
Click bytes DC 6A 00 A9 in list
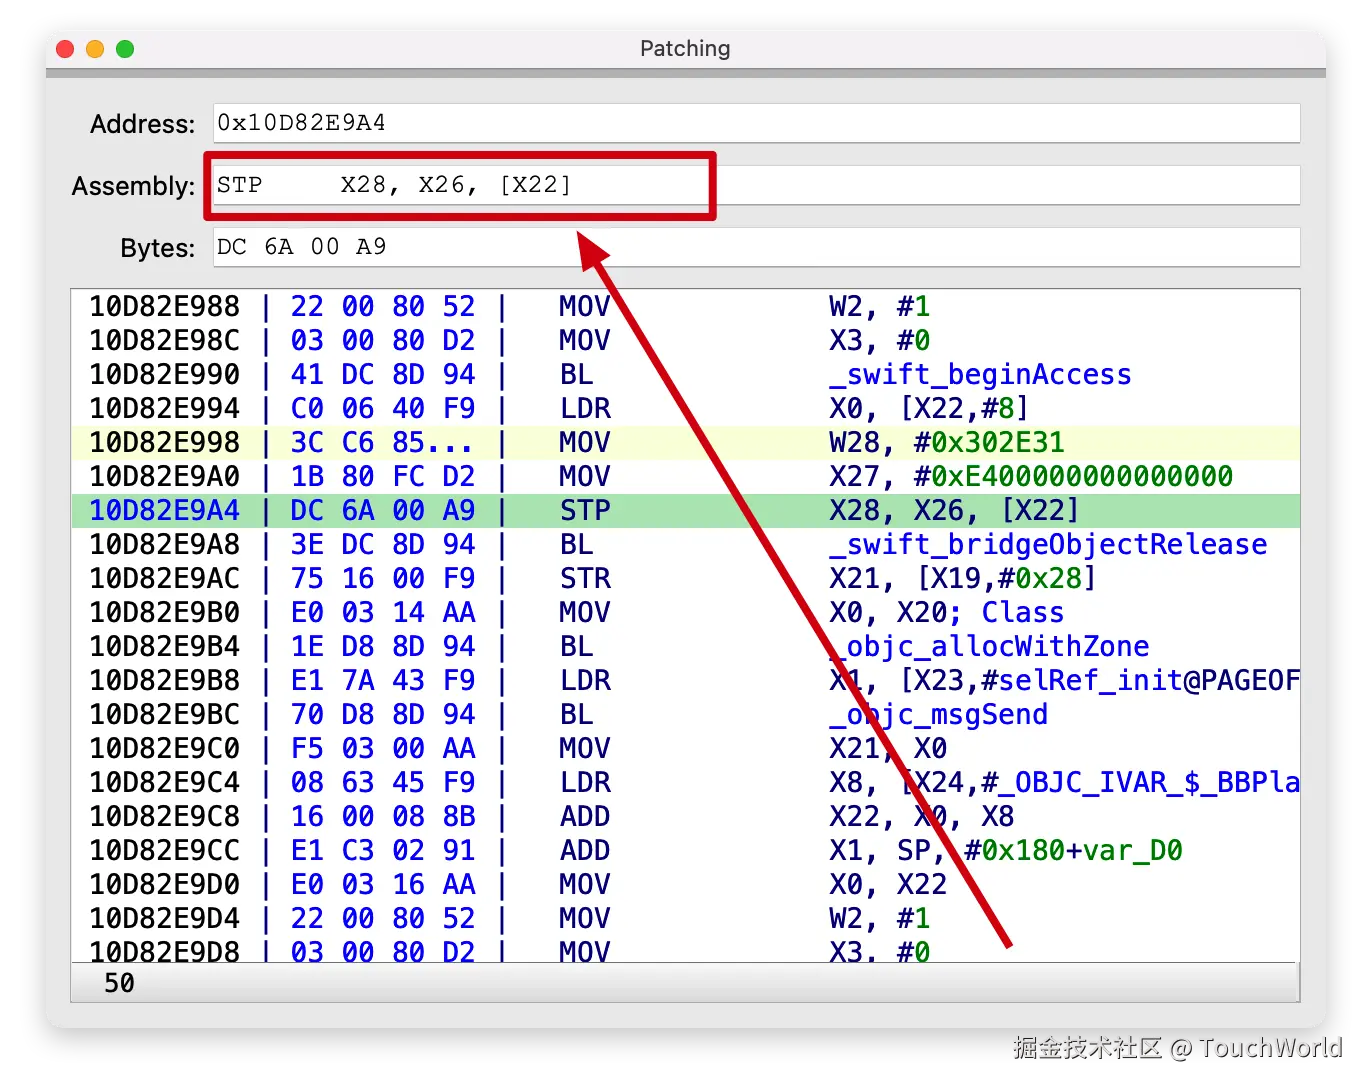coord(383,510)
